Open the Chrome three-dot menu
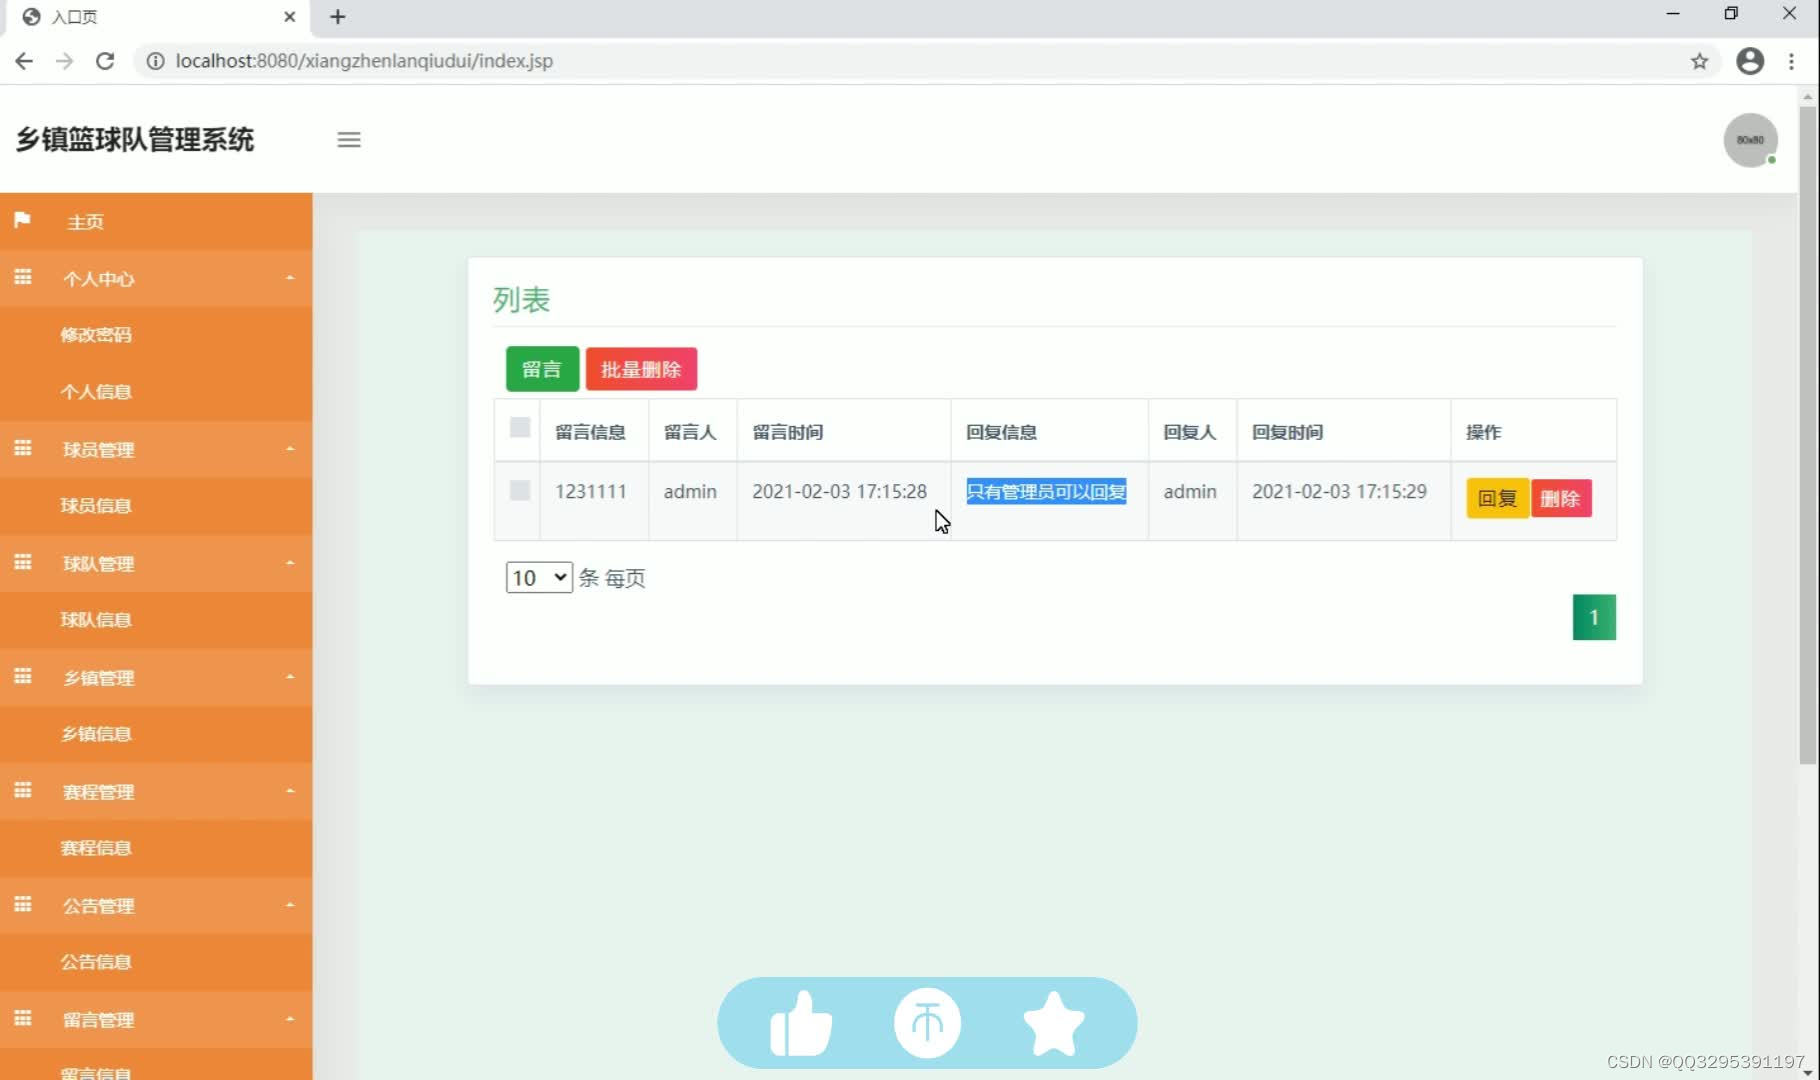This screenshot has height=1080, width=1820. click(1791, 61)
